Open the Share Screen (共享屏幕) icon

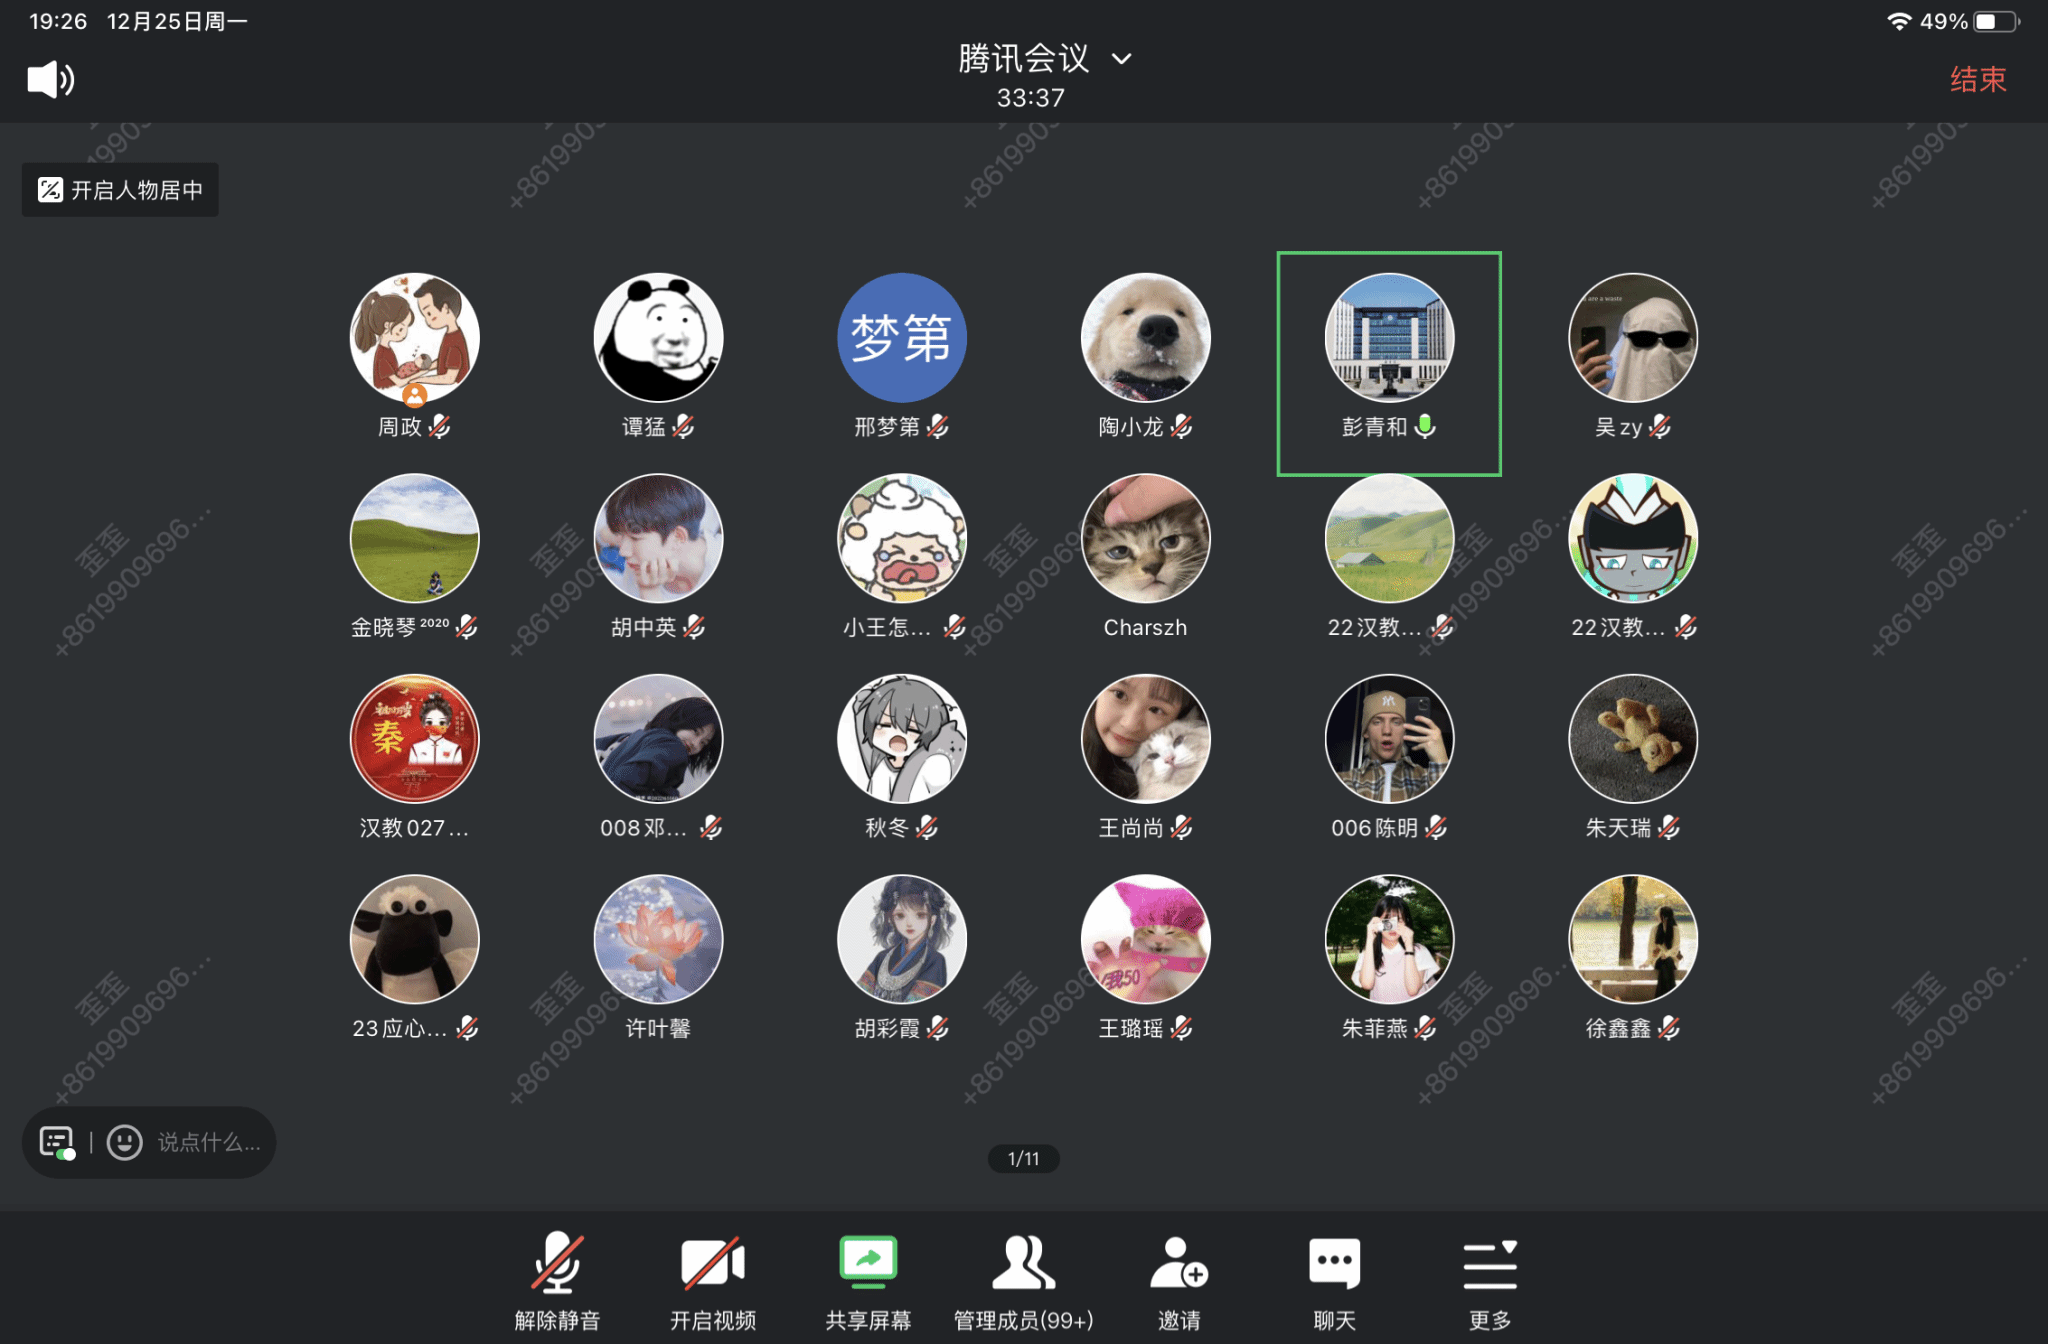pos(868,1262)
